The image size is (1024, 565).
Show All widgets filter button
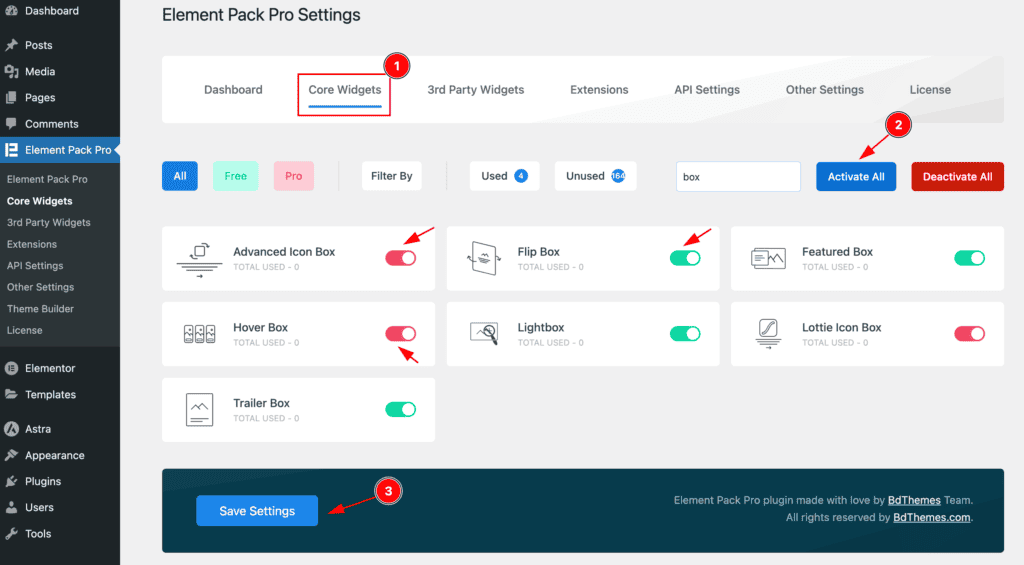click(180, 176)
